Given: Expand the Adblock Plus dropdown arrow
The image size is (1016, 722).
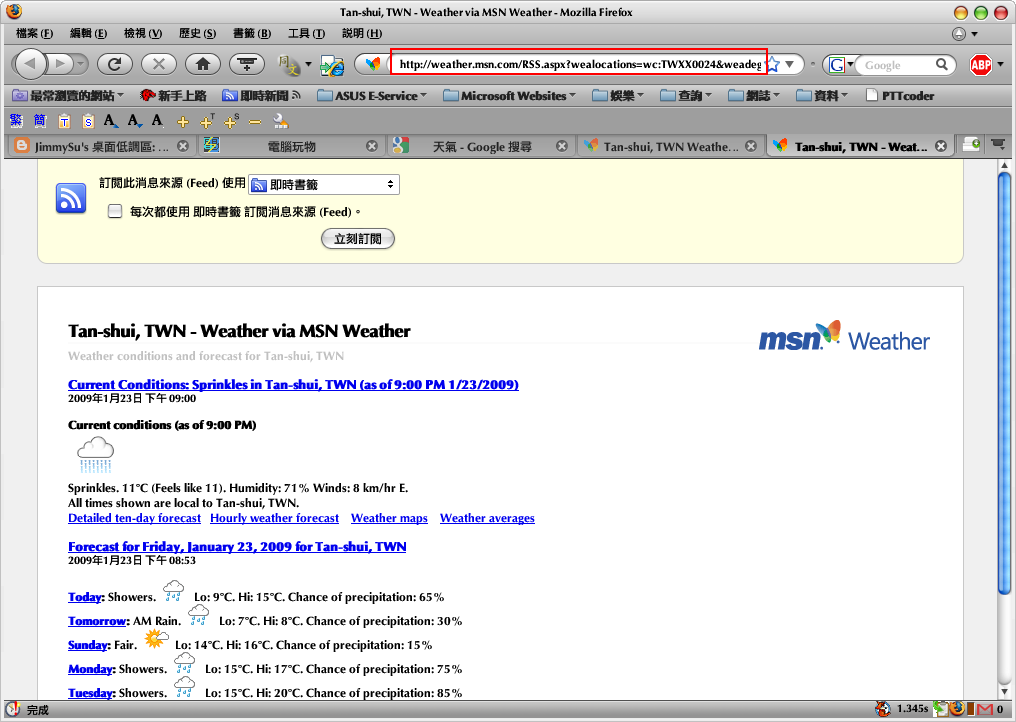Looking at the screenshot, I should (x=1000, y=64).
